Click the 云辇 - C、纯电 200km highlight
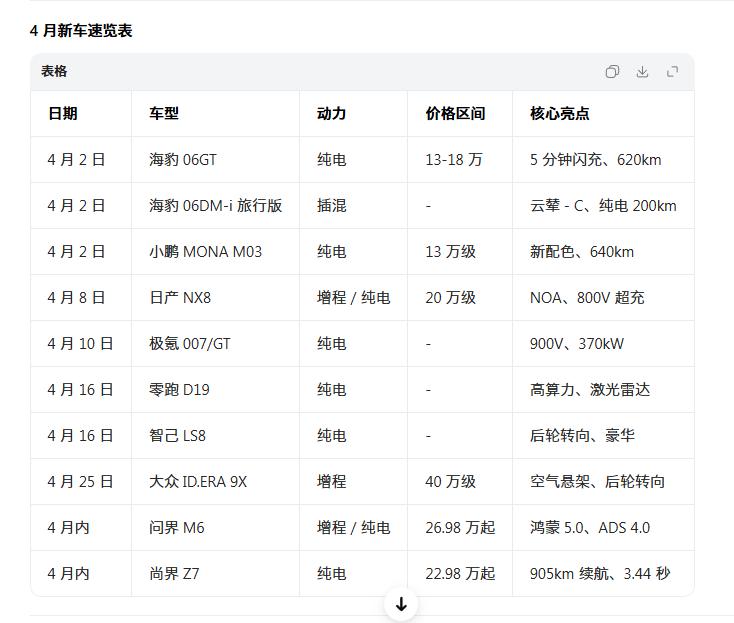This screenshot has height=623, width=734. coord(603,205)
